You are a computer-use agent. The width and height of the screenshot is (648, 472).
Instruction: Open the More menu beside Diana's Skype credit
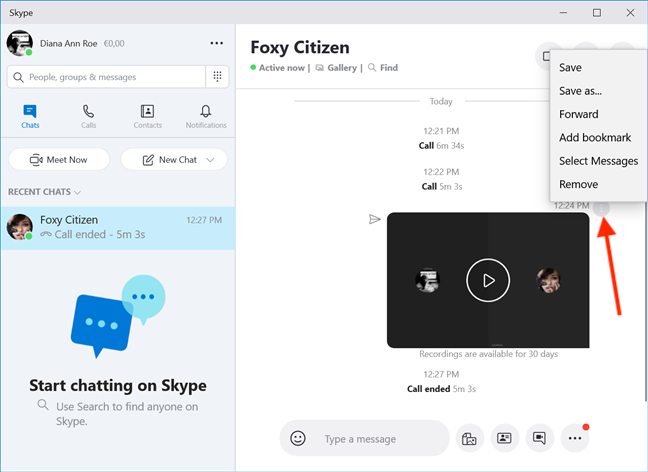pos(217,43)
